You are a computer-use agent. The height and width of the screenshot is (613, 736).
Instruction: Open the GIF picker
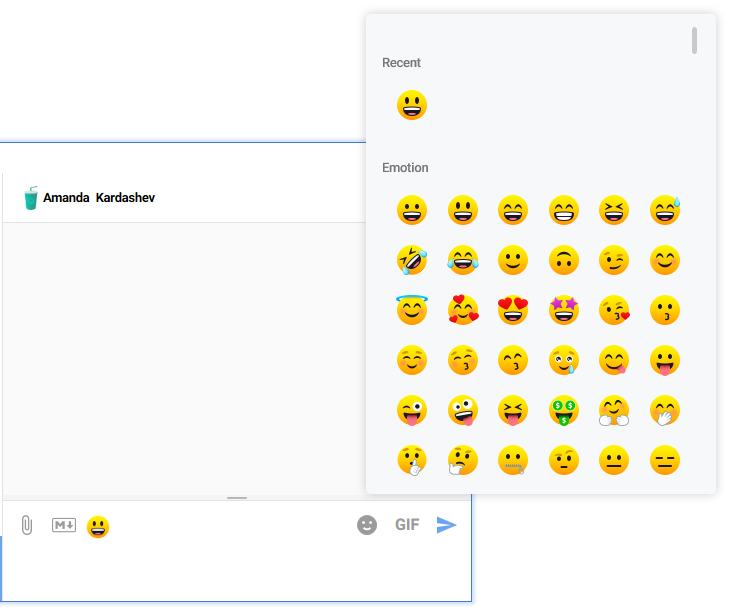click(x=407, y=525)
